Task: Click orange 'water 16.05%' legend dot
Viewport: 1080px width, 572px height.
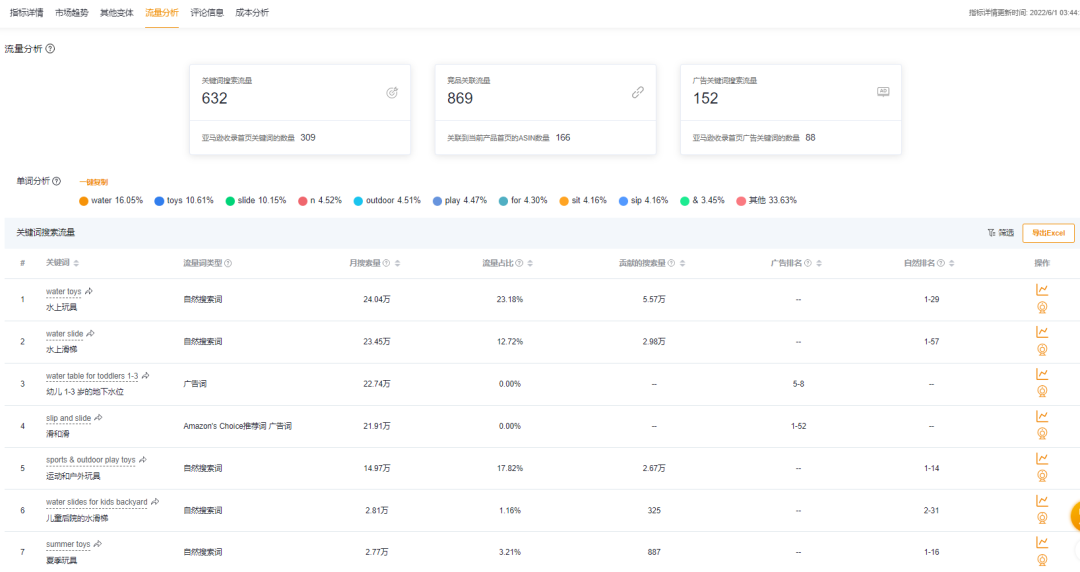Action: (83, 201)
